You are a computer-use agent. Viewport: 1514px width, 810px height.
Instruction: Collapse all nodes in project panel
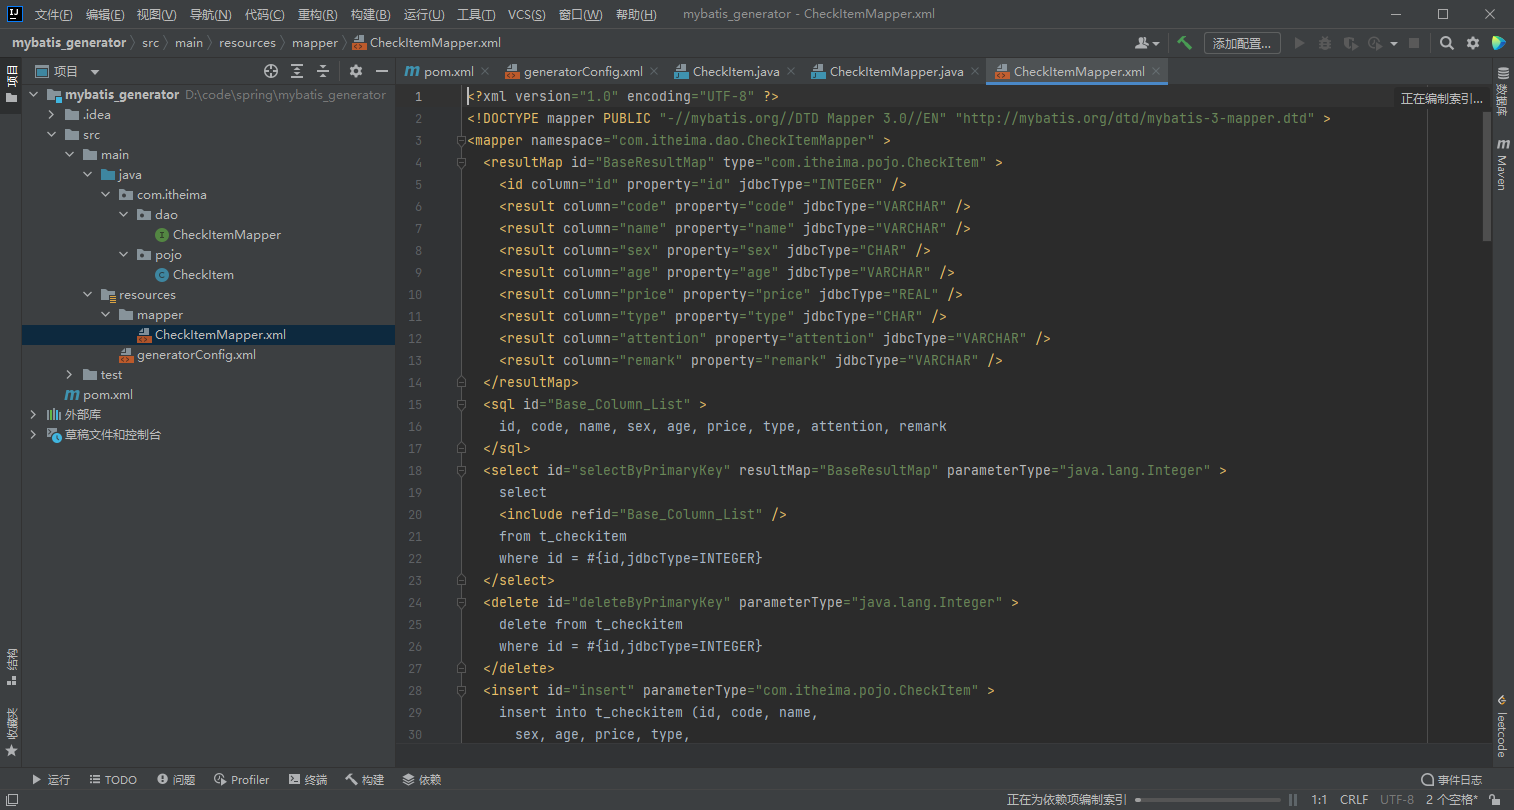[x=323, y=71]
